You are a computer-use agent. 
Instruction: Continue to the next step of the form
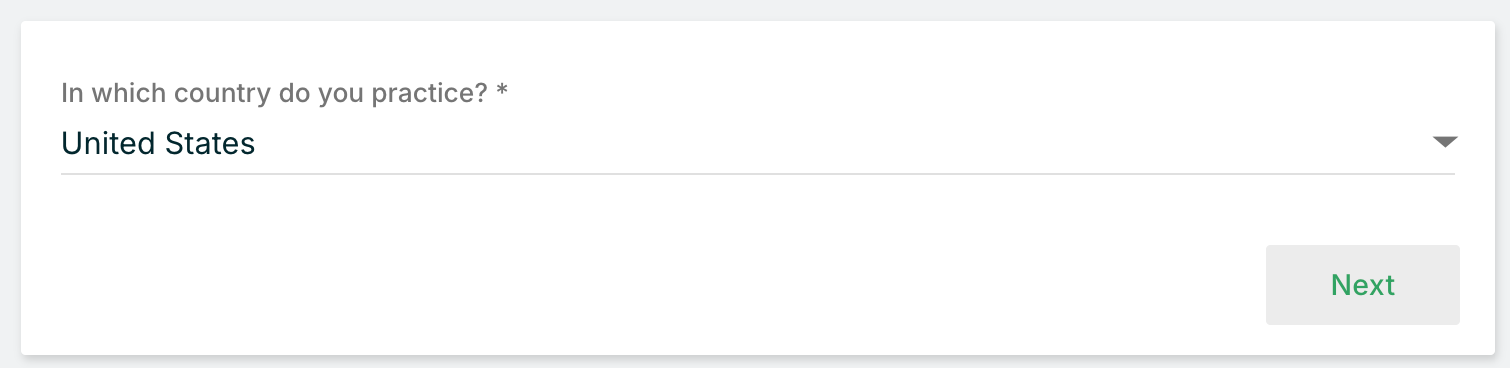click(x=1362, y=285)
